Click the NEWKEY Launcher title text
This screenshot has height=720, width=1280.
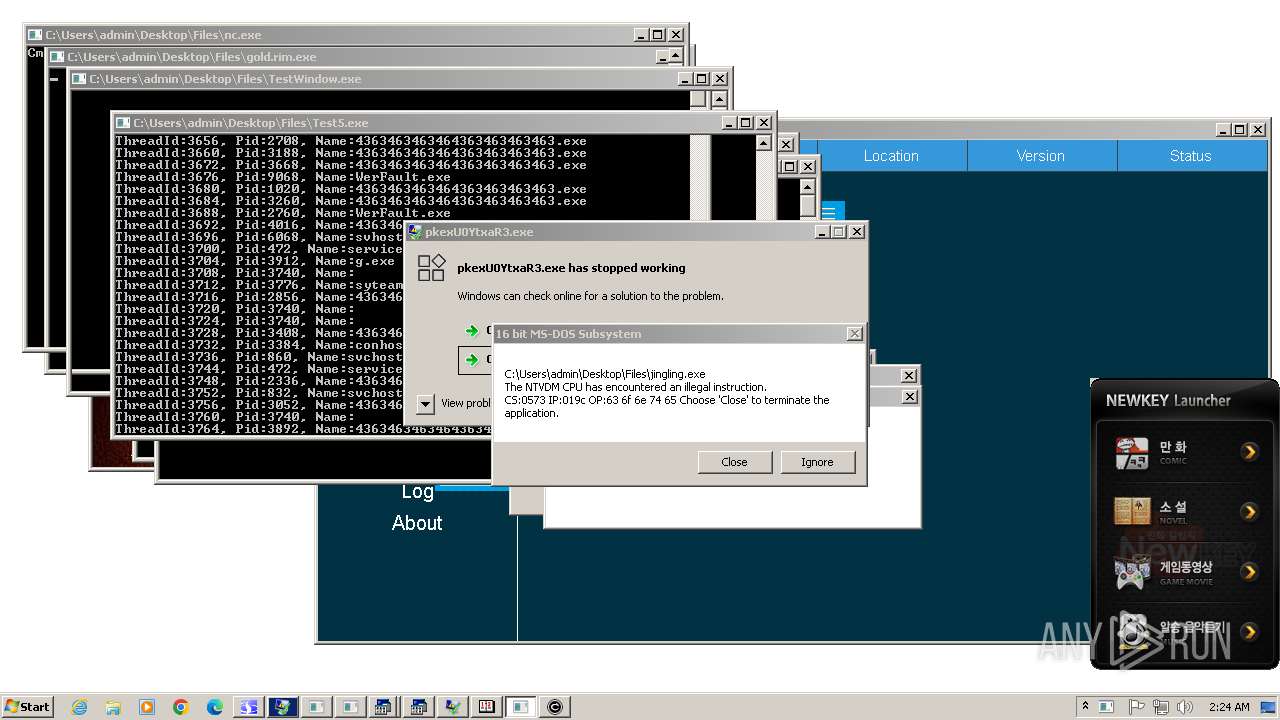point(1168,400)
